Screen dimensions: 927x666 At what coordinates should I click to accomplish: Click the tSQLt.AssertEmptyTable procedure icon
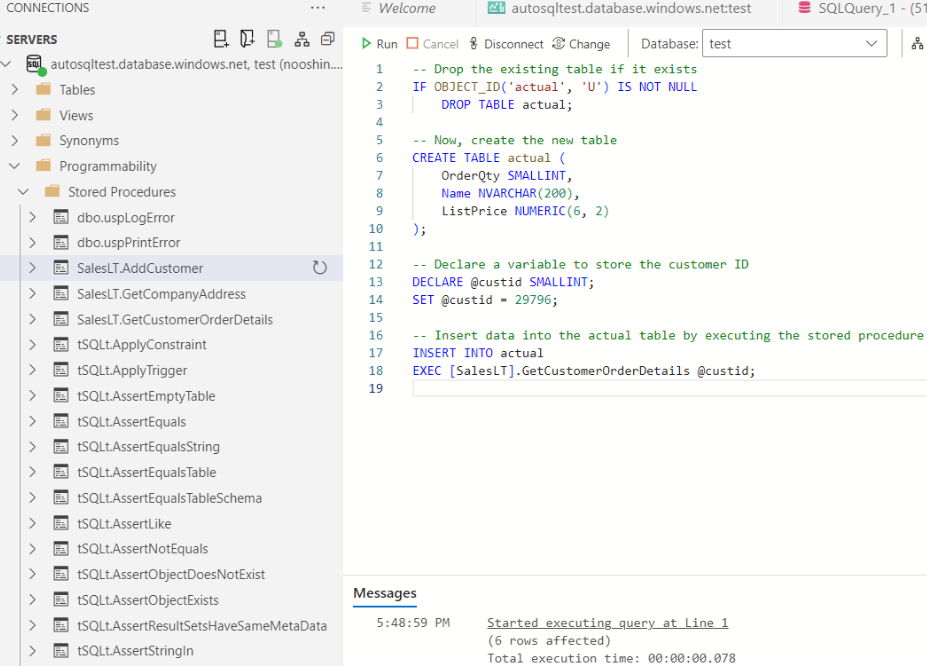tap(61, 396)
